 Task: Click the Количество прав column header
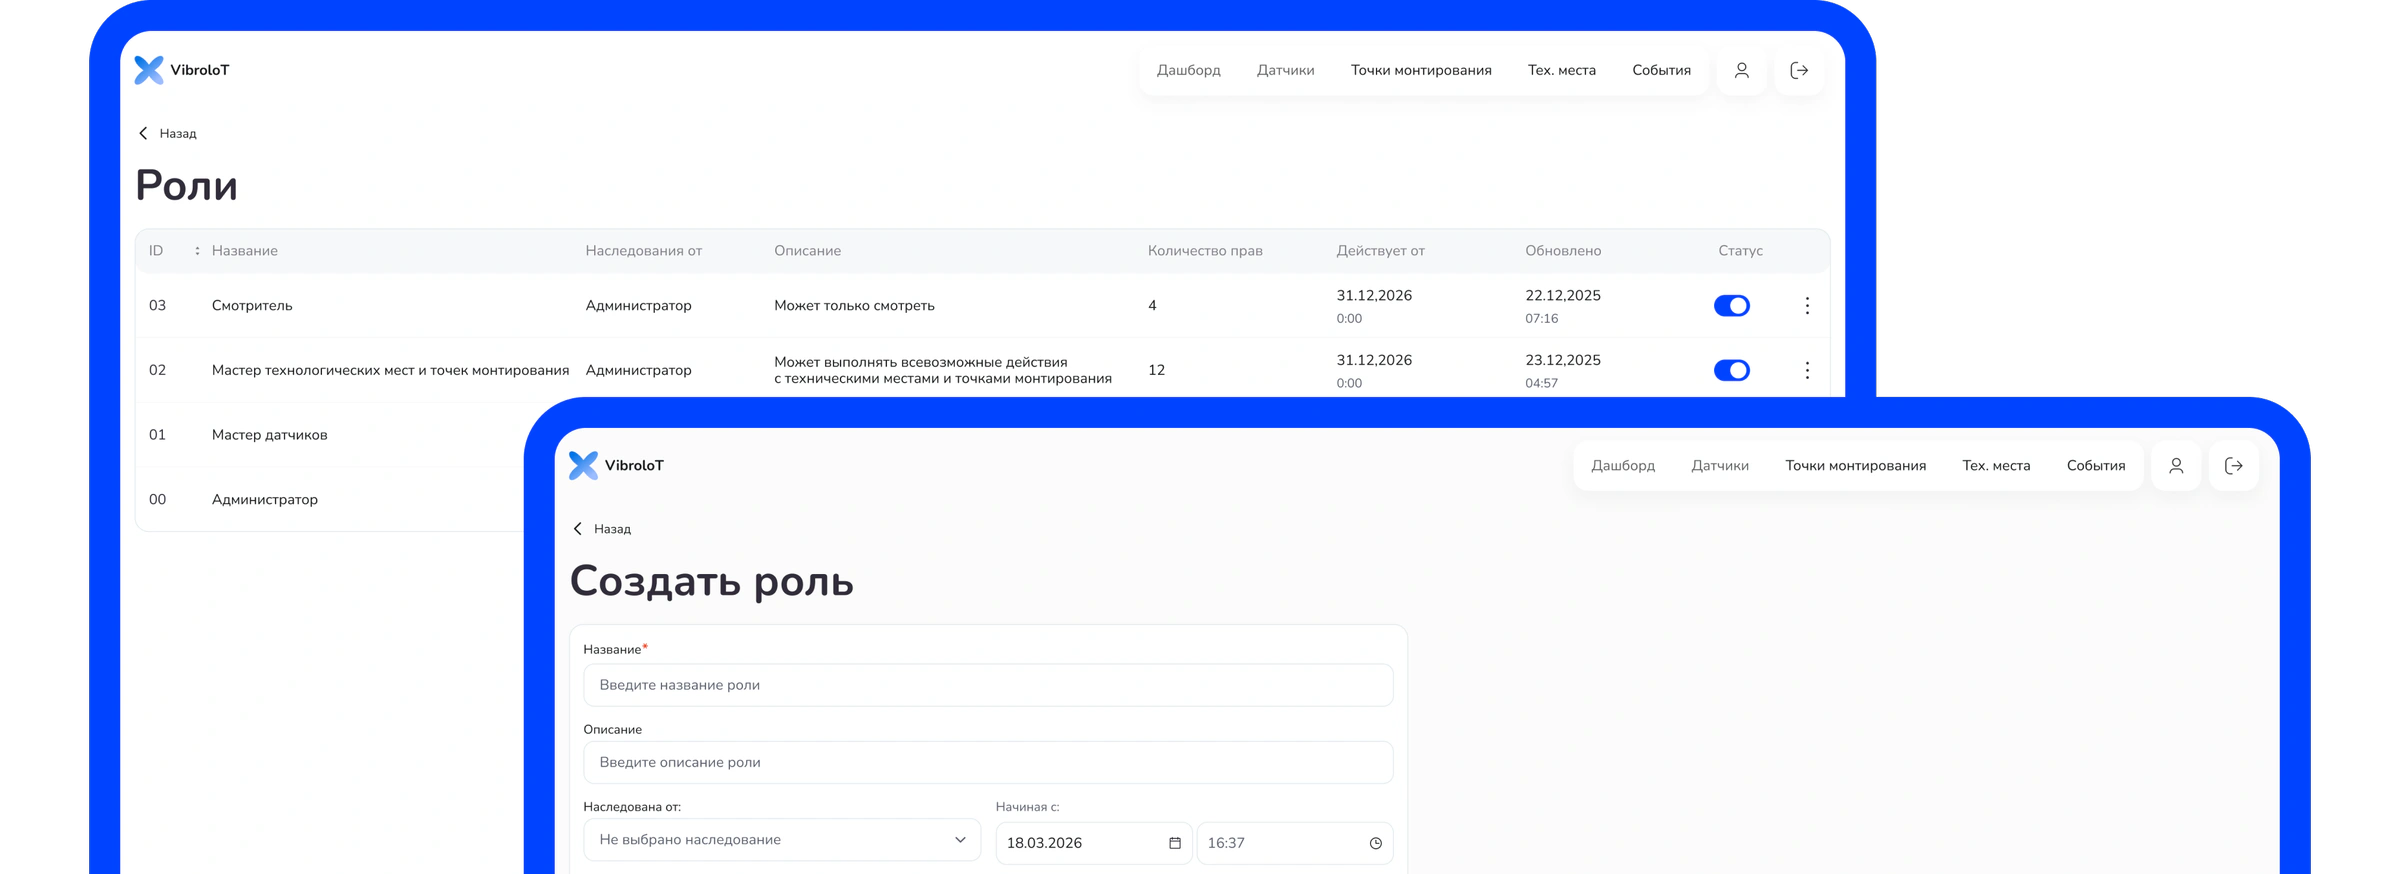point(1205,251)
